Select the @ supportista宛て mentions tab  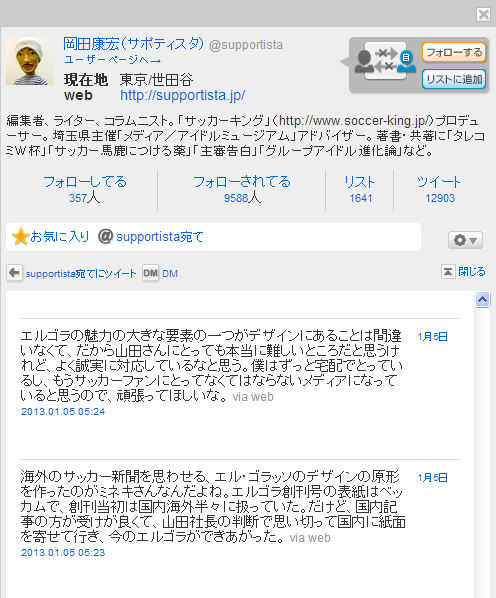[151, 237]
